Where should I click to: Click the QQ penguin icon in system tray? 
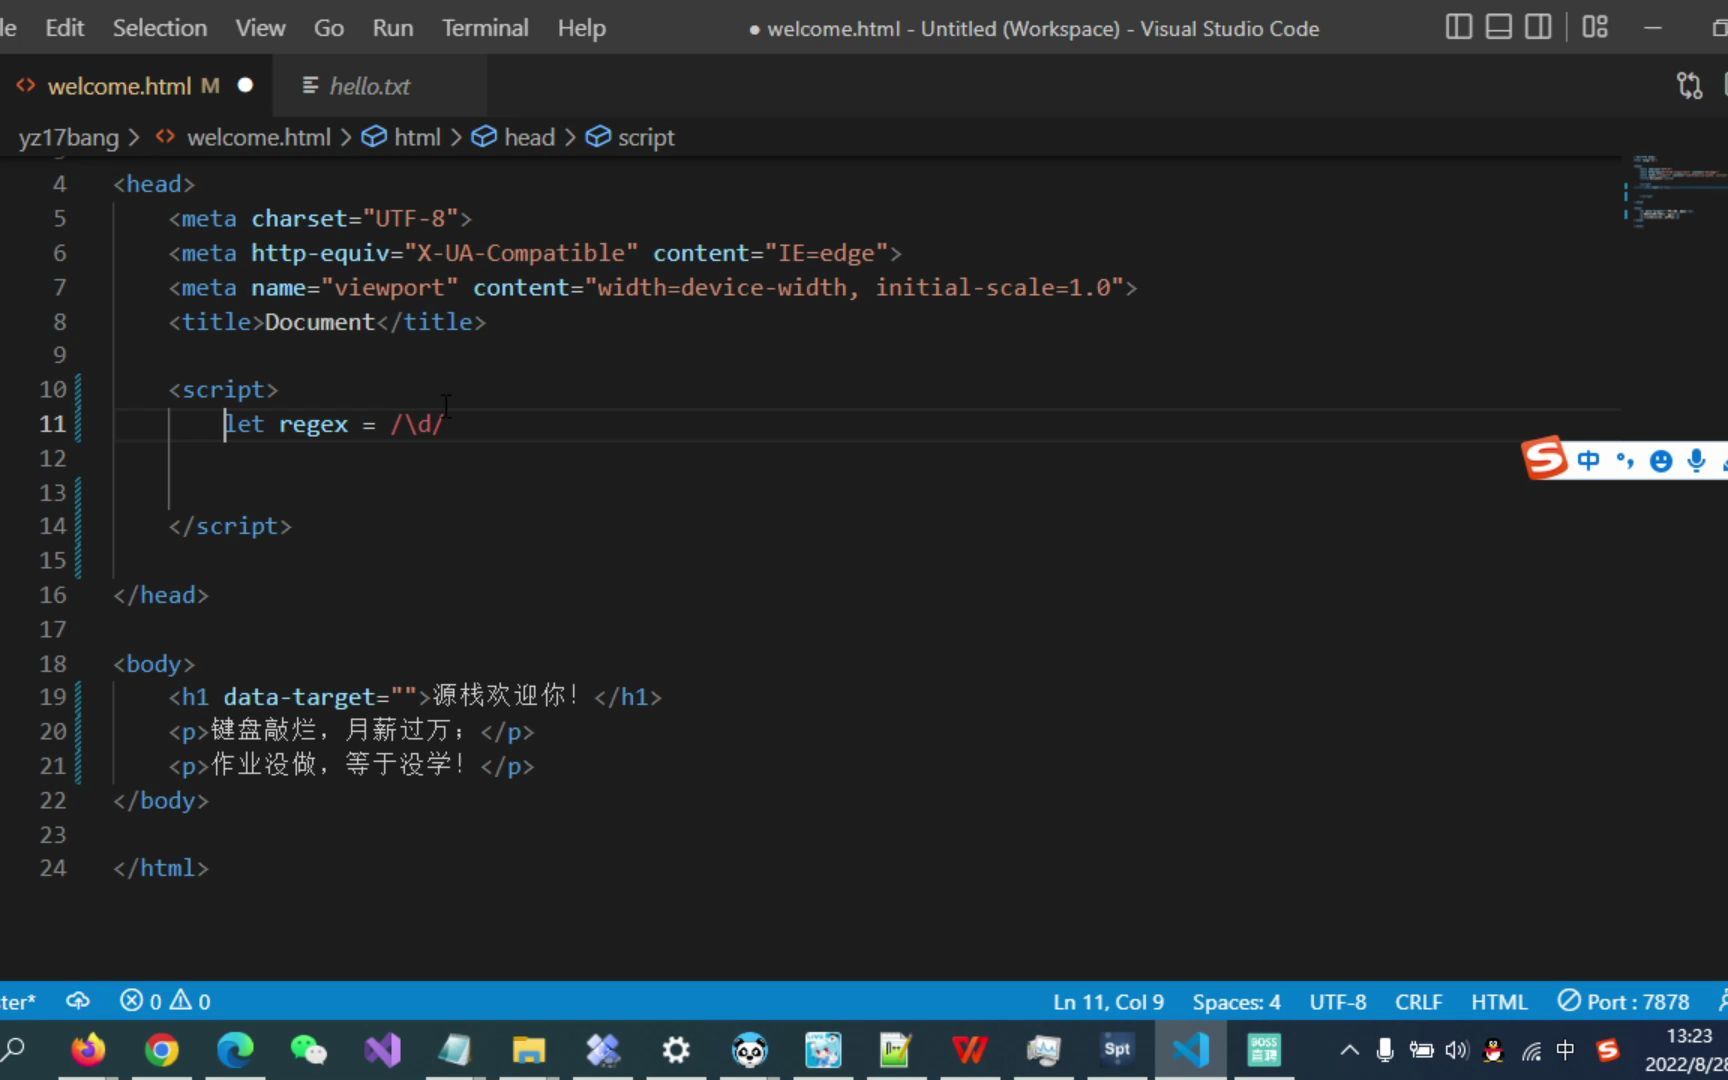coord(1493,1050)
